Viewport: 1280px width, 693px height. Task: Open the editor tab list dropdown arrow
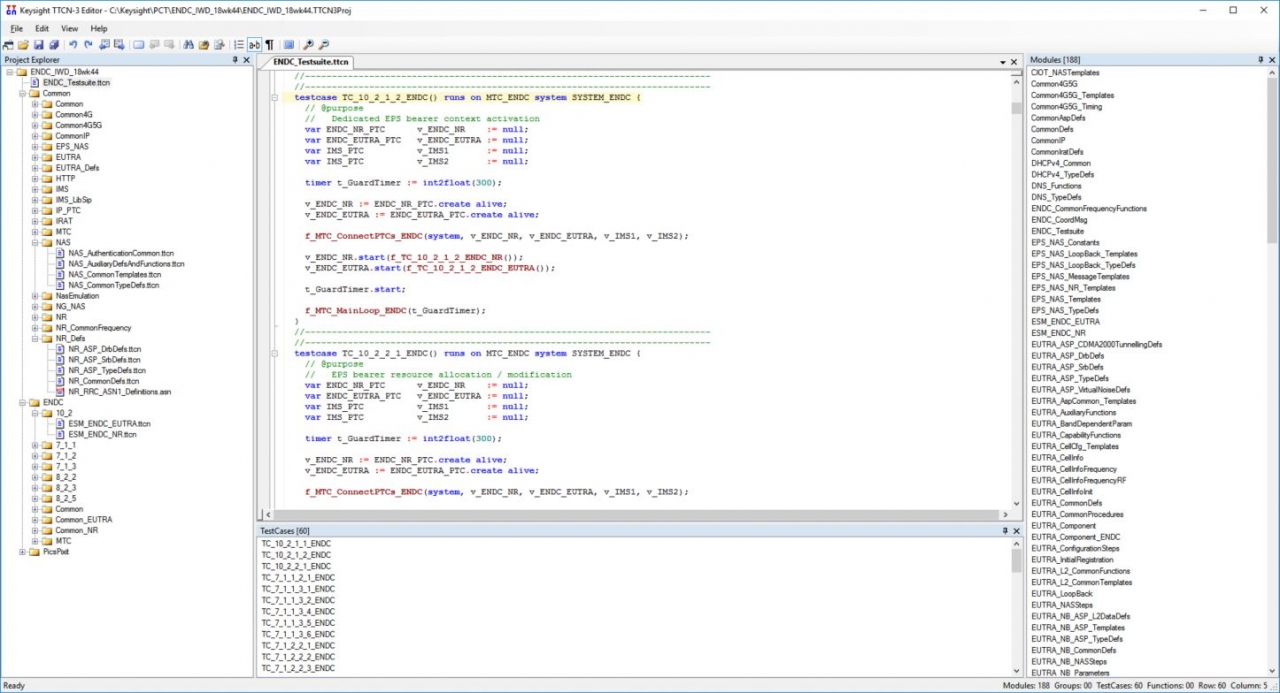(1001, 62)
